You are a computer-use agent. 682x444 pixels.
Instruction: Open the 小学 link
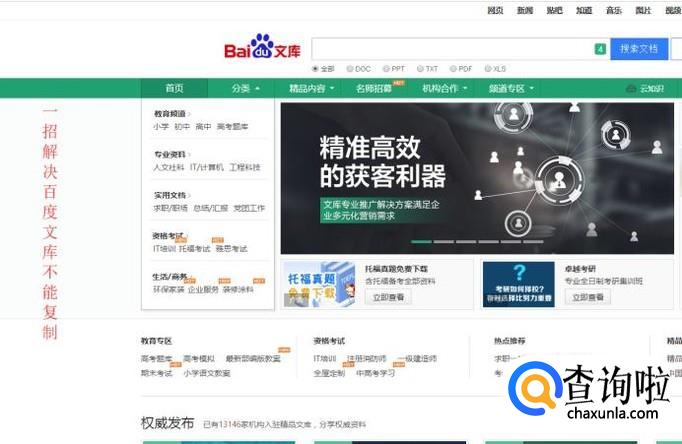[161, 127]
